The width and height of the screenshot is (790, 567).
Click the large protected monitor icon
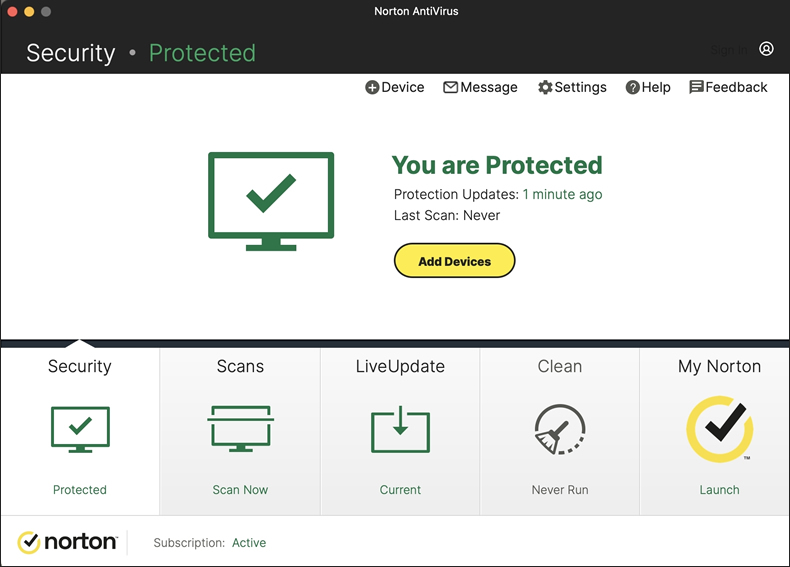pos(271,201)
